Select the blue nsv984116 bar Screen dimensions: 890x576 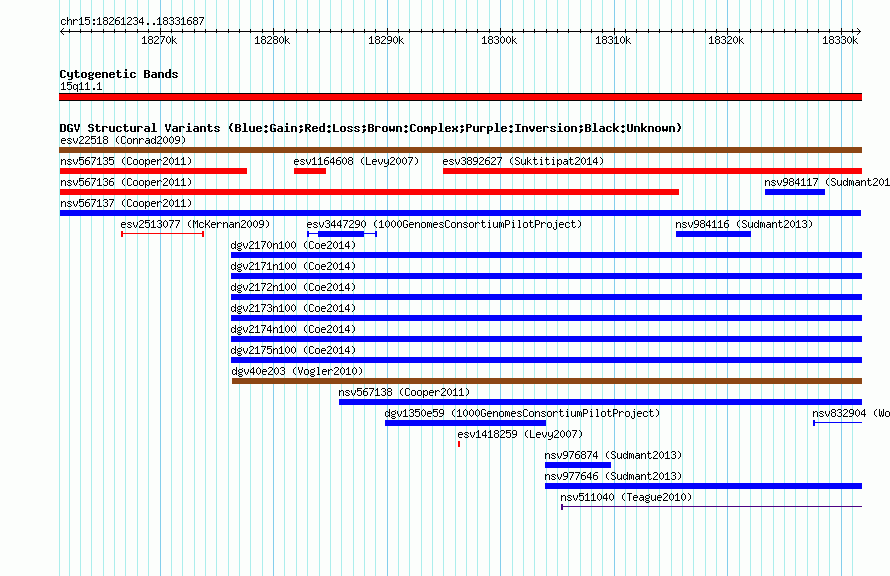[713, 234]
